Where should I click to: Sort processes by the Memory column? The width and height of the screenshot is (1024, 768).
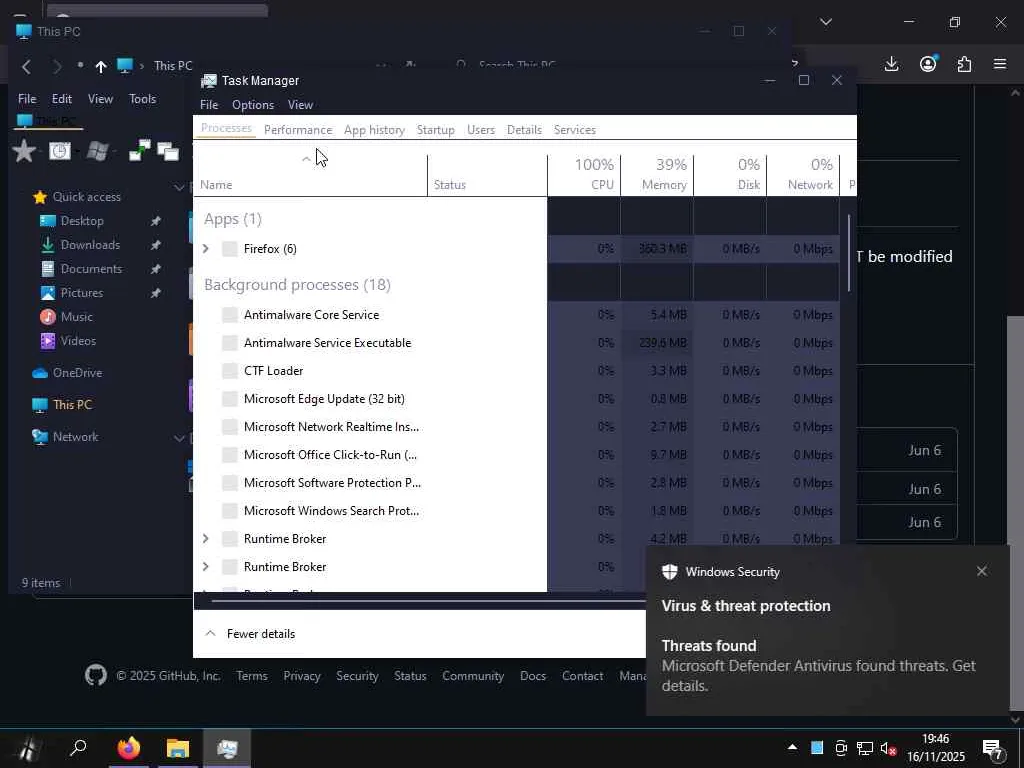tap(657, 174)
